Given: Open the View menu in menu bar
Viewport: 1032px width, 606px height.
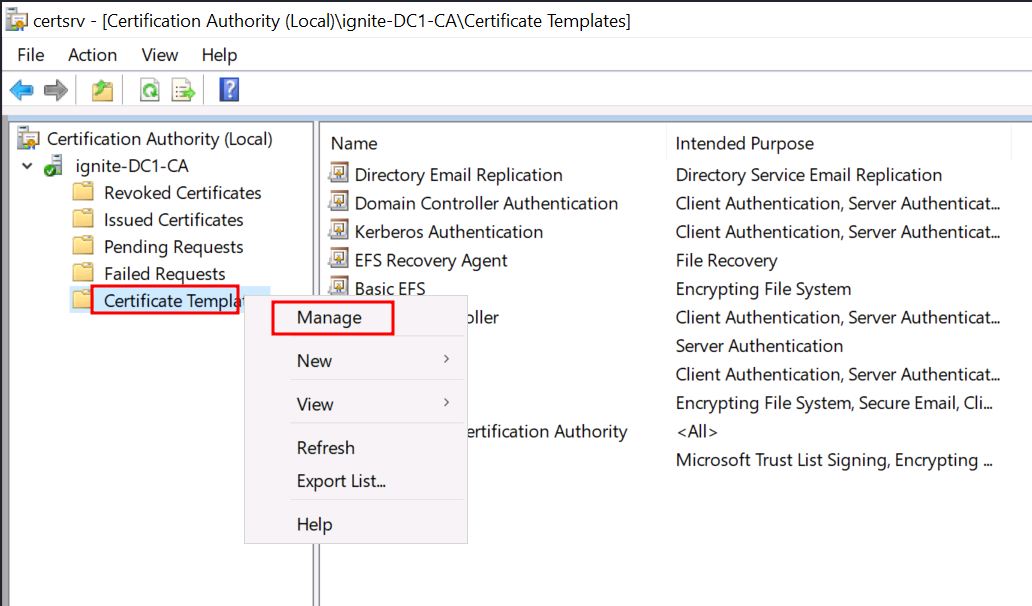Looking at the screenshot, I should click(x=160, y=55).
